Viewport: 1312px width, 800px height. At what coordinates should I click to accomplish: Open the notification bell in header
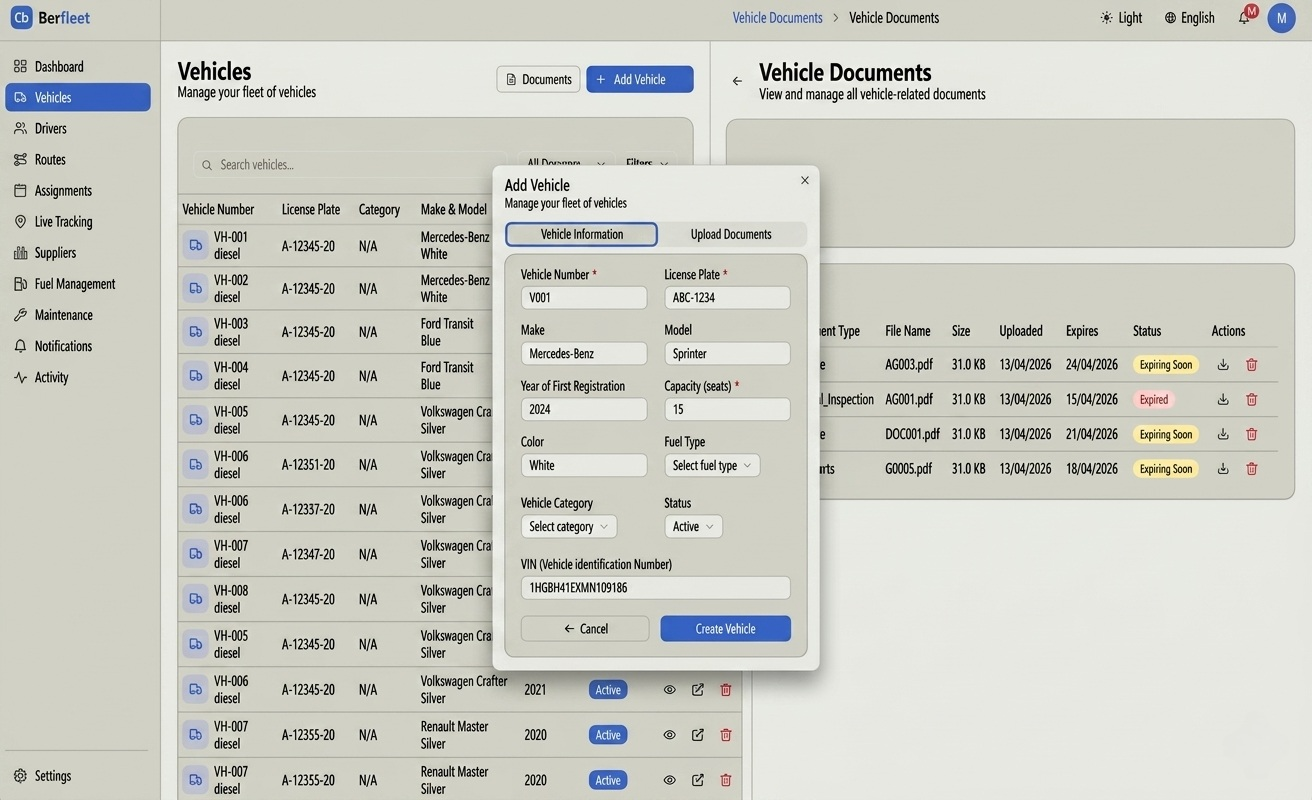[1244, 17]
